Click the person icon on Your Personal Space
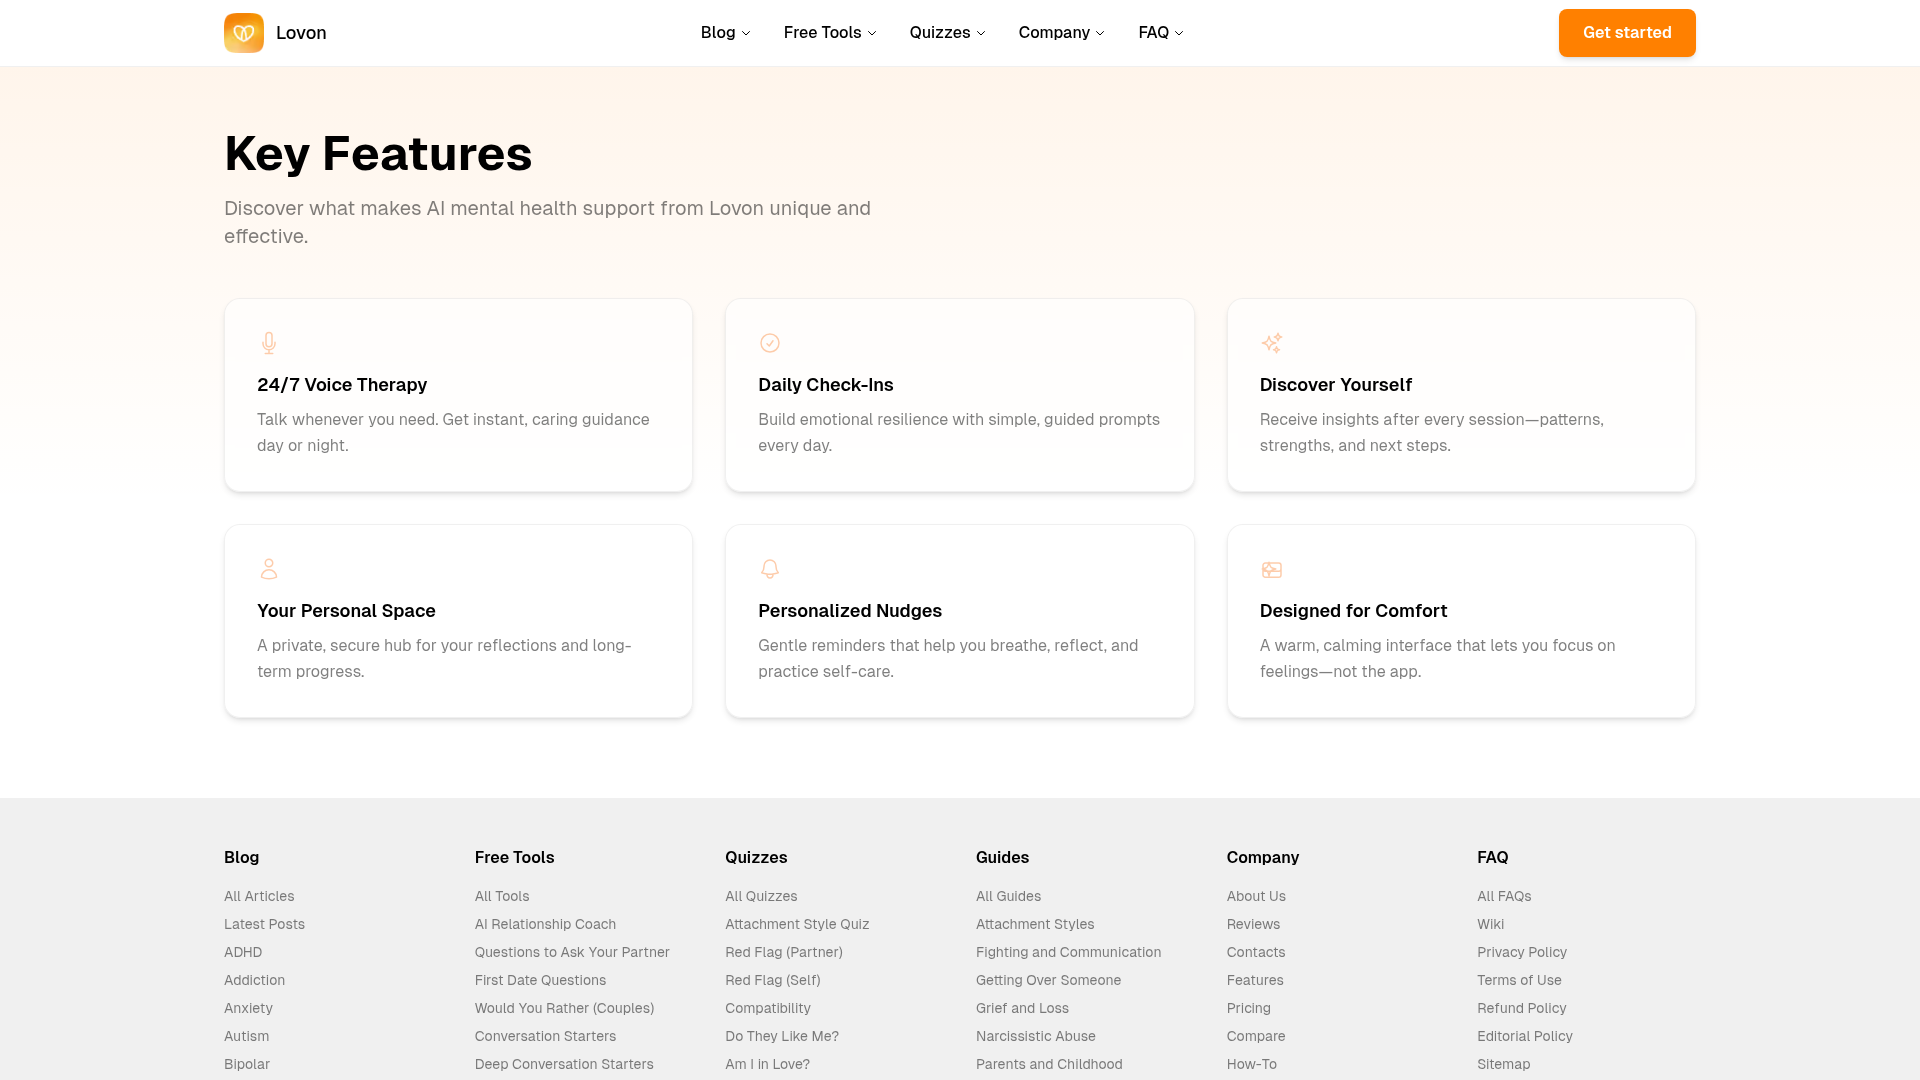Screen dimensions: 1920x1080 pyautogui.click(x=269, y=569)
